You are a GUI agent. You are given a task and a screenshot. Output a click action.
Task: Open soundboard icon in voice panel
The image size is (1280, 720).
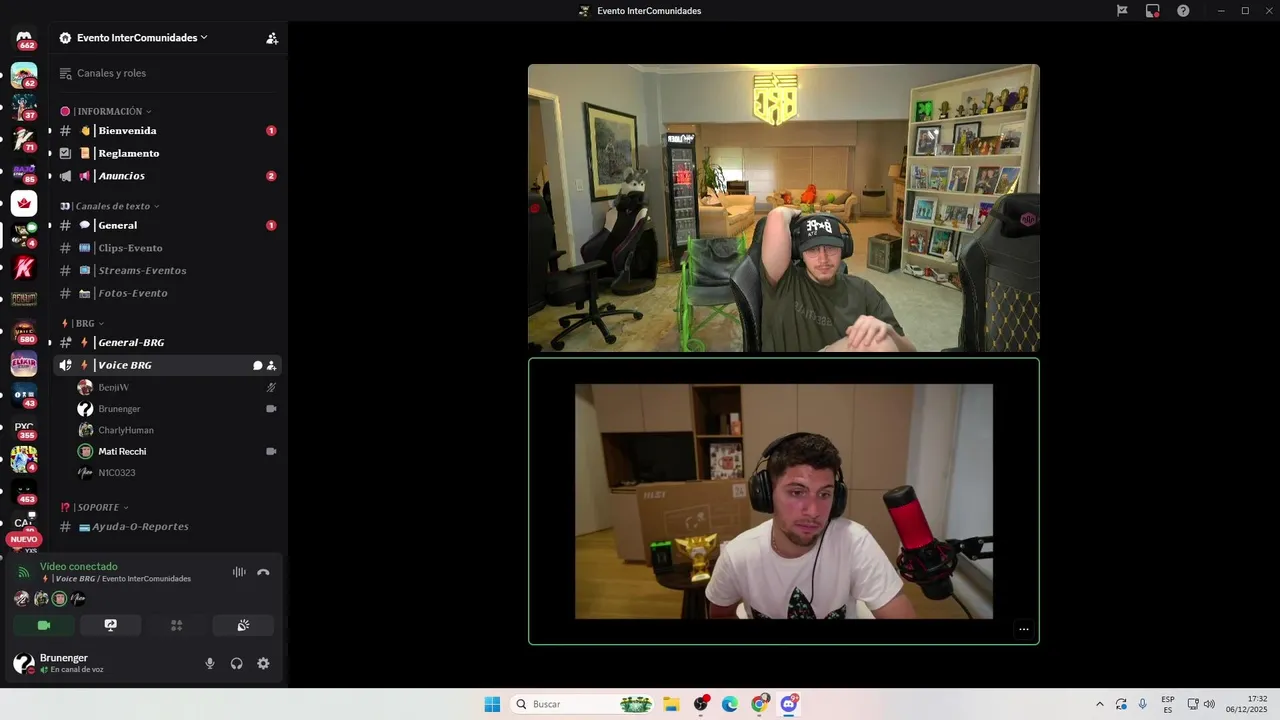pyautogui.click(x=243, y=625)
